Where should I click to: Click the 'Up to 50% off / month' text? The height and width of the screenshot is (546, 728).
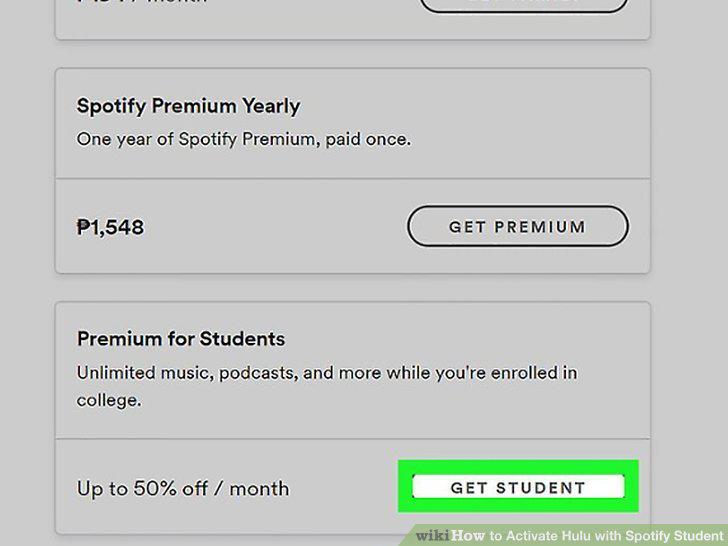pos(183,489)
